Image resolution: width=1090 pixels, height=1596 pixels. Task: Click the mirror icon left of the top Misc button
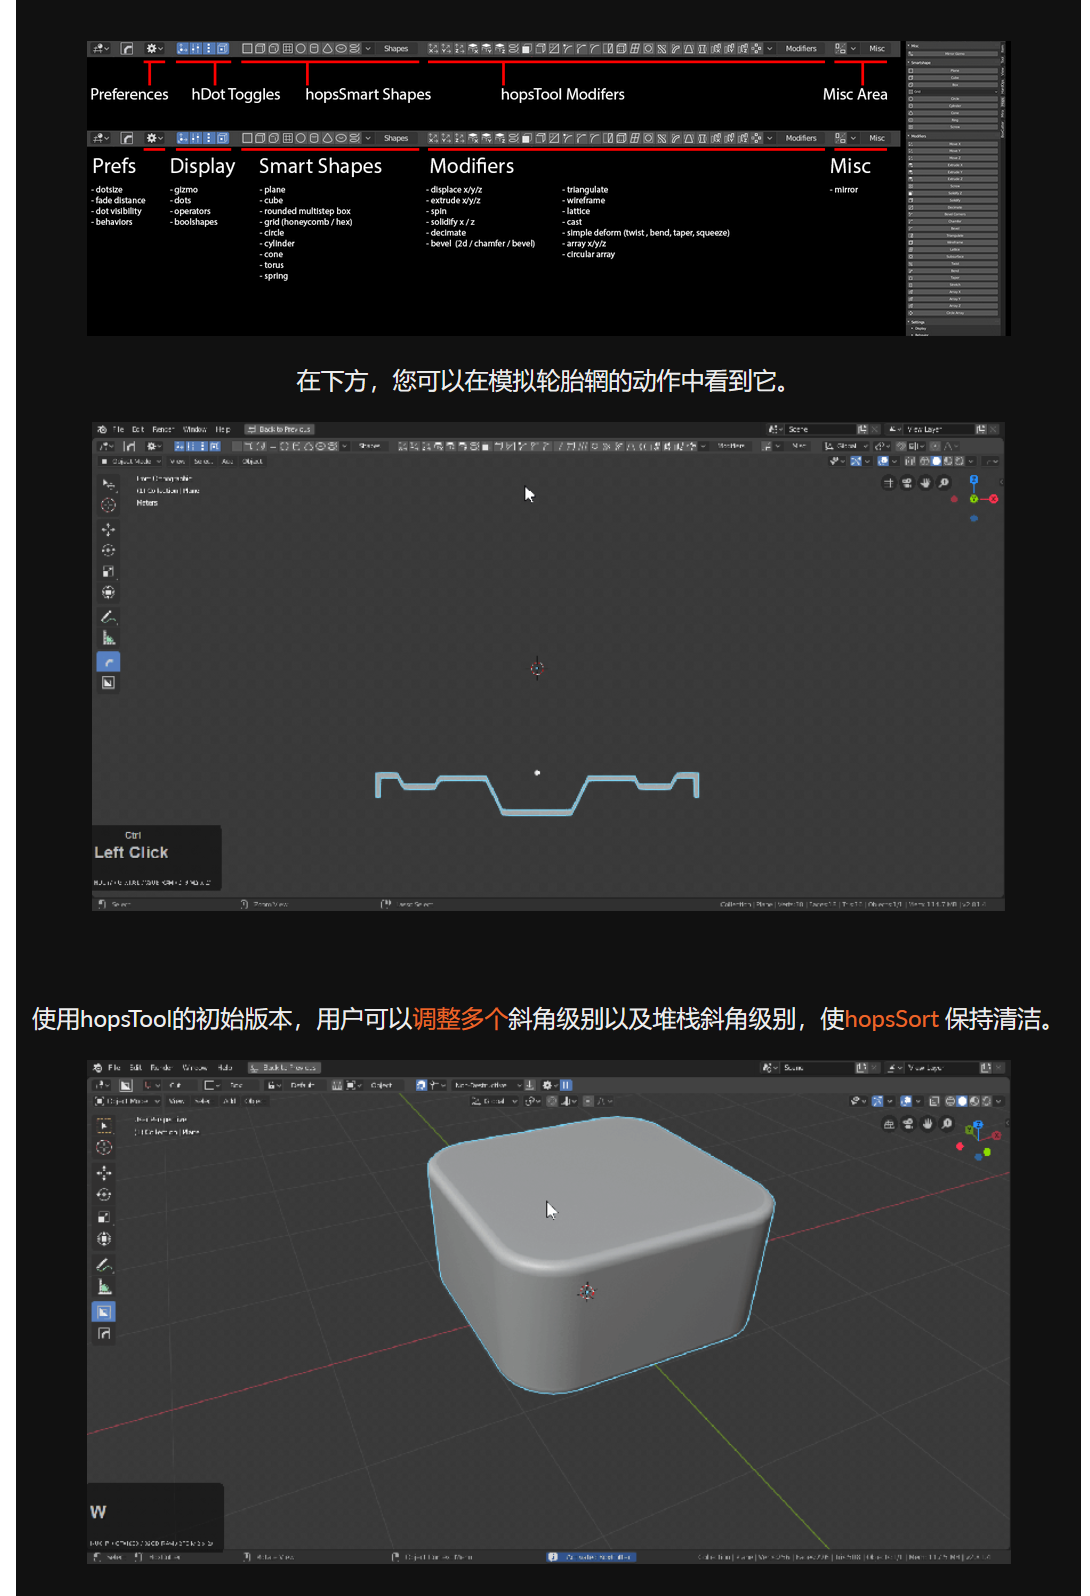tap(840, 48)
